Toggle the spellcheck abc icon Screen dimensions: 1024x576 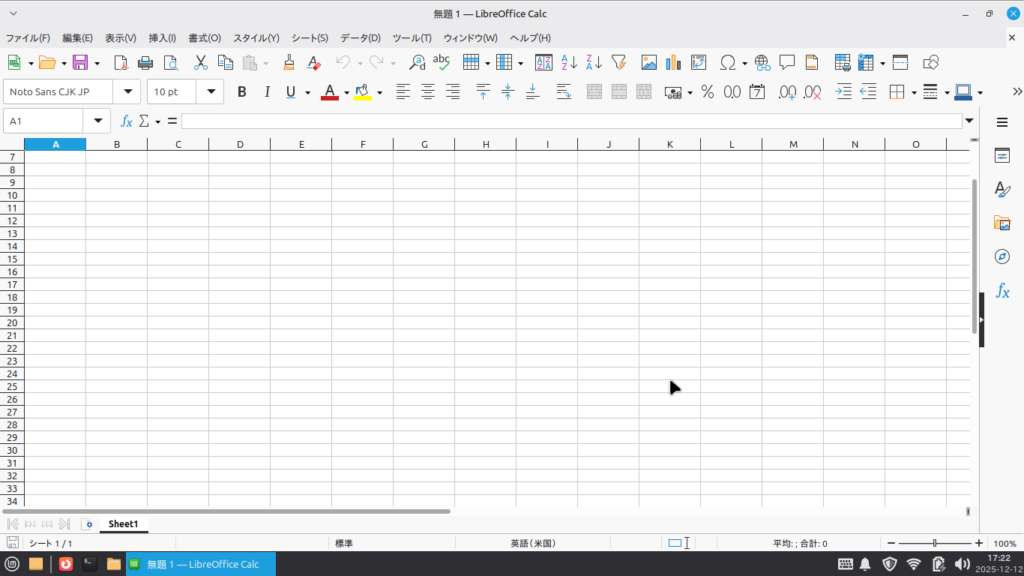(441, 62)
